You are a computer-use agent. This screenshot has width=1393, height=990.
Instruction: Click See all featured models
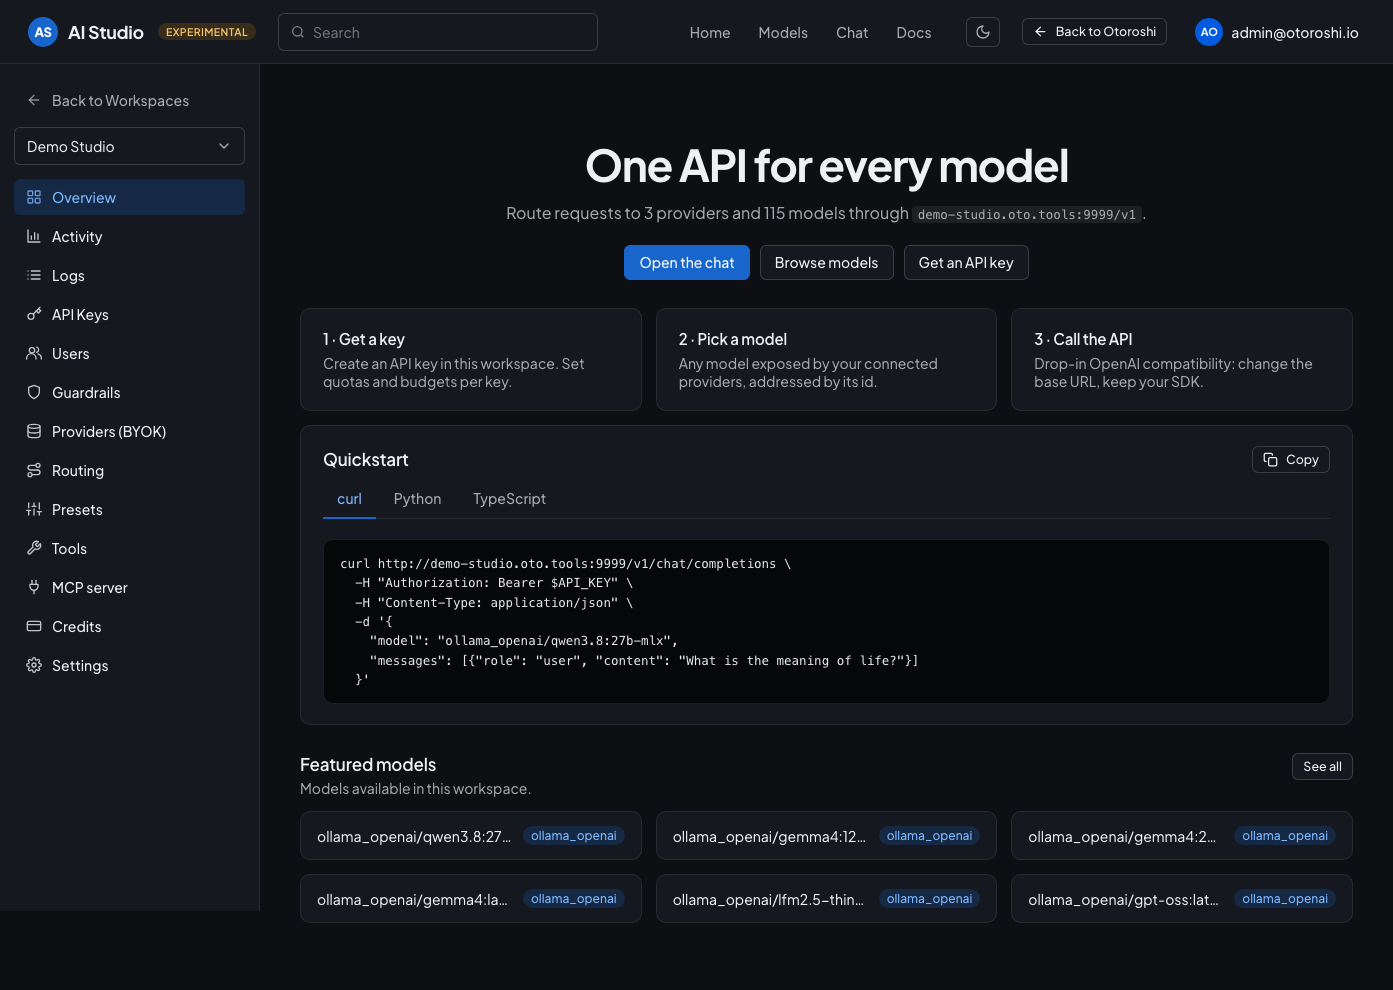[x=1322, y=766]
